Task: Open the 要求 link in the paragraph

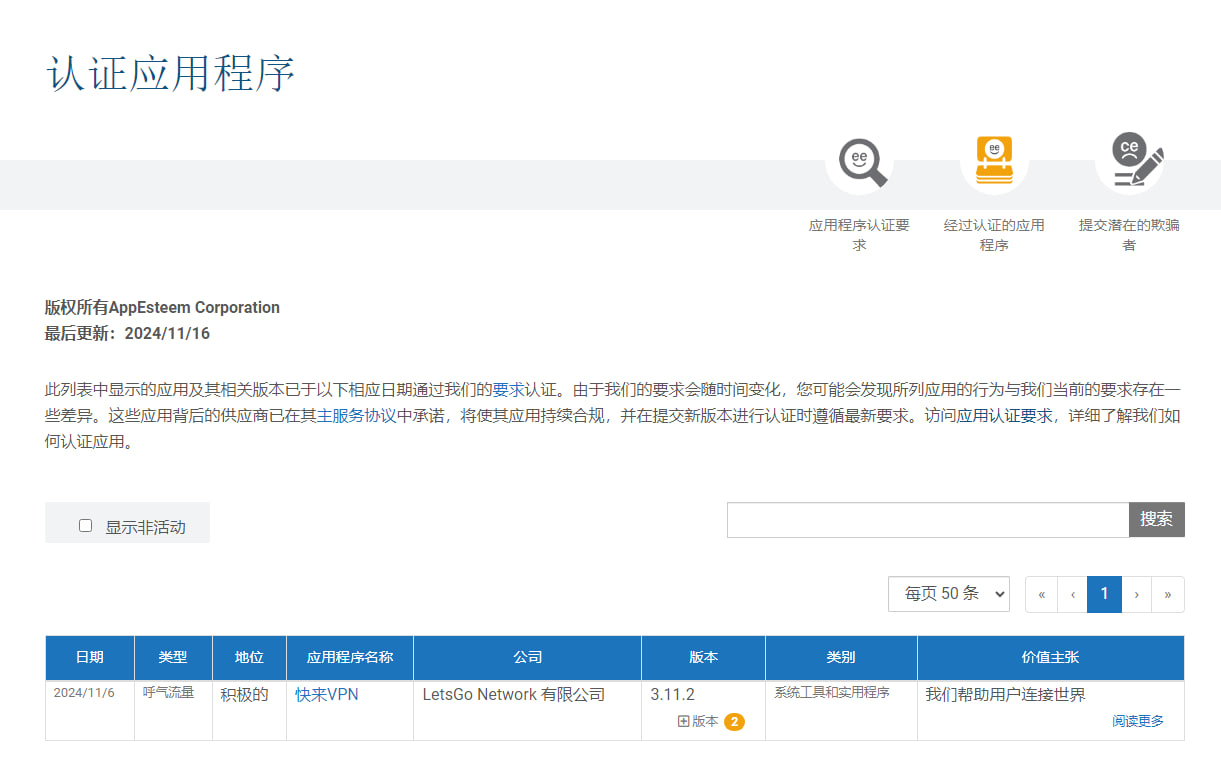Action: point(508,389)
